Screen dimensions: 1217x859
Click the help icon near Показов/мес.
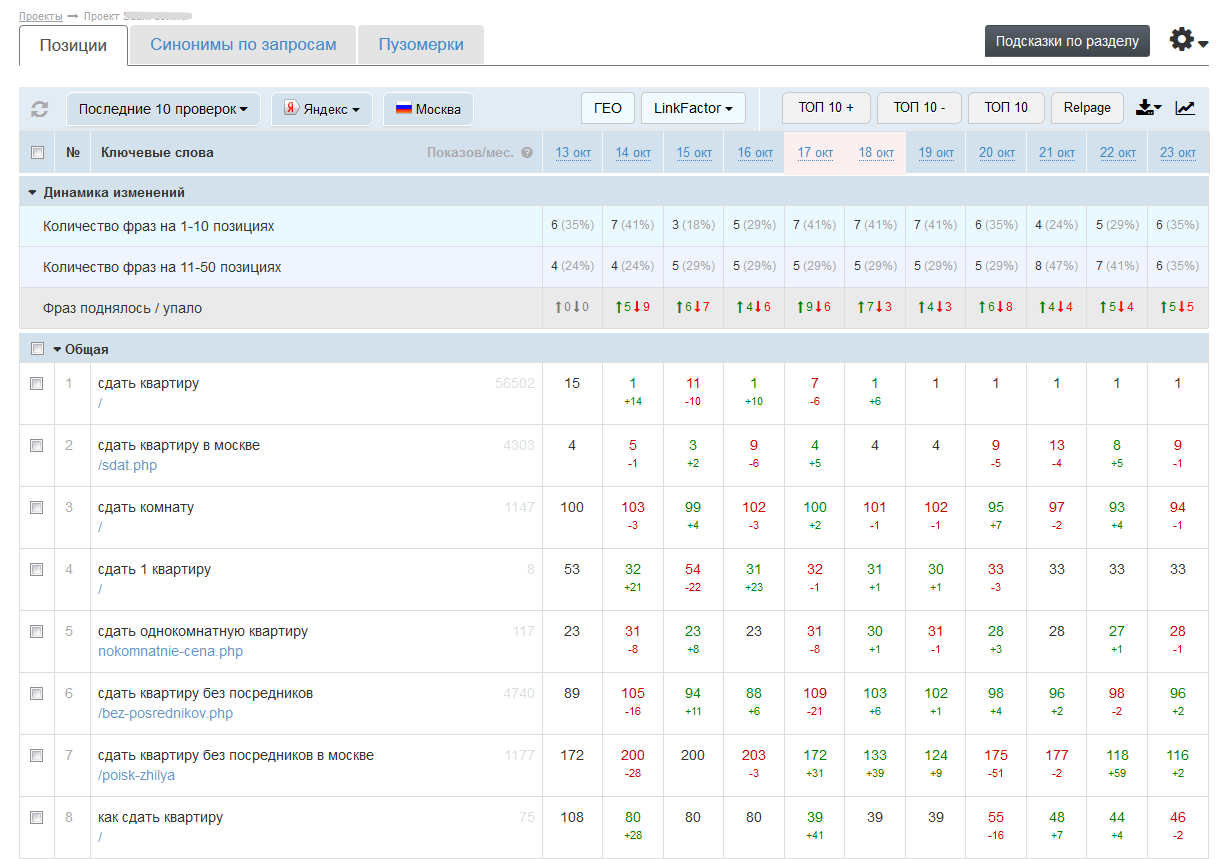click(527, 153)
